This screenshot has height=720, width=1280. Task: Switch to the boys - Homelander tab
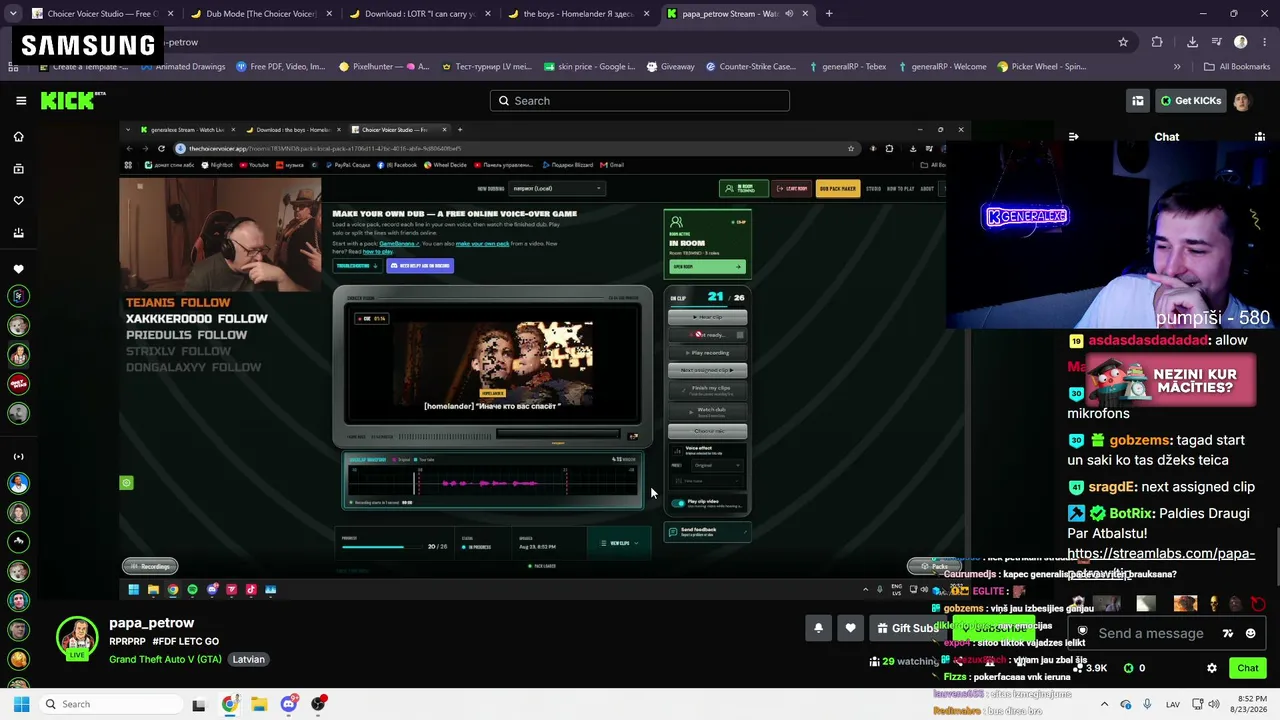coord(578,14)
